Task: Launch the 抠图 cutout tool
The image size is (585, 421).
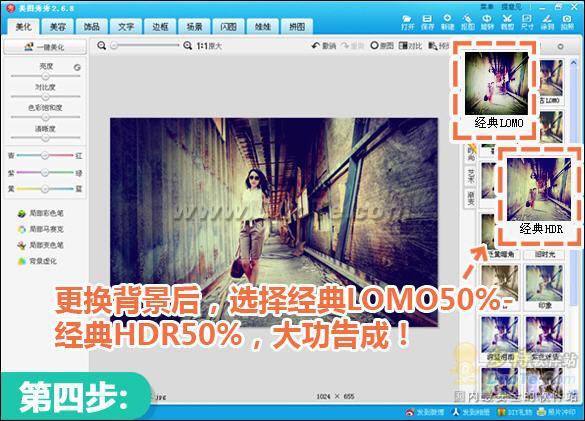Action: [x=467, y=22]
